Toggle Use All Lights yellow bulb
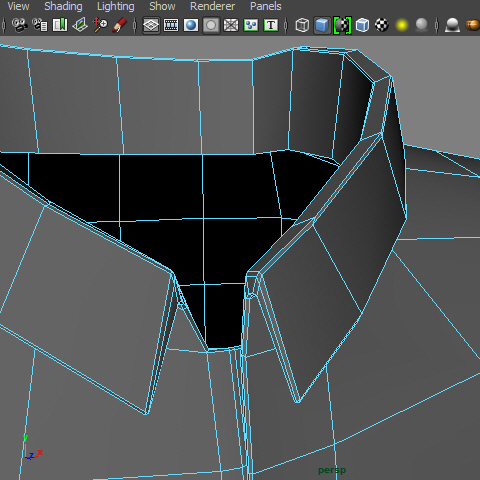 tap(402, 25)
